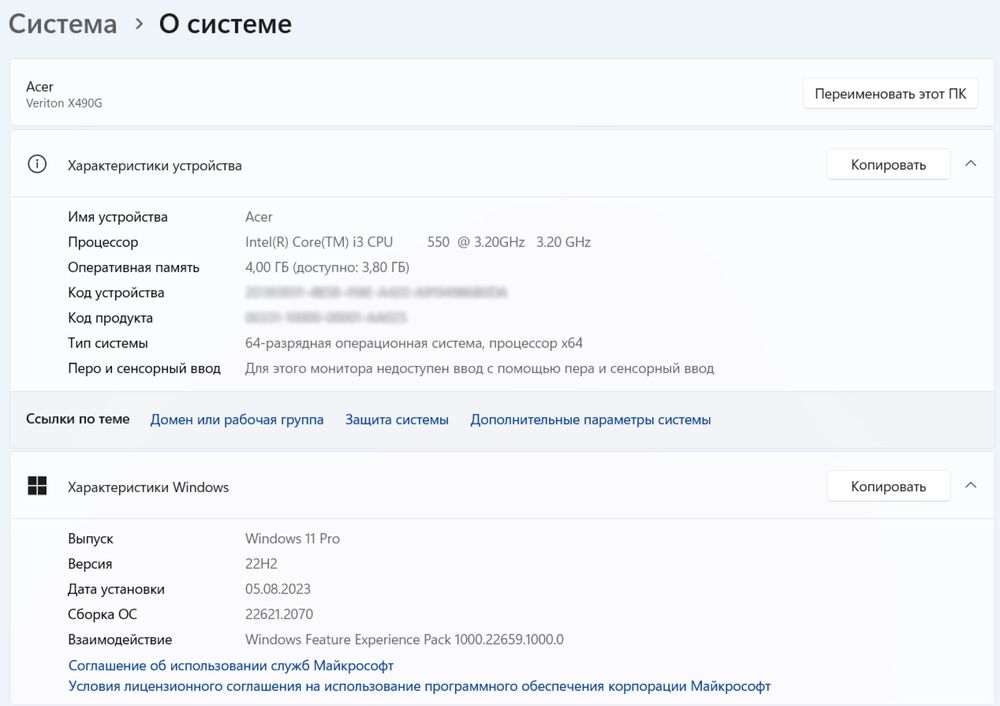This screenshot has height=706, width=1000.
Task: Select the 22H2 version value
Action: click(x=261, y=564)
